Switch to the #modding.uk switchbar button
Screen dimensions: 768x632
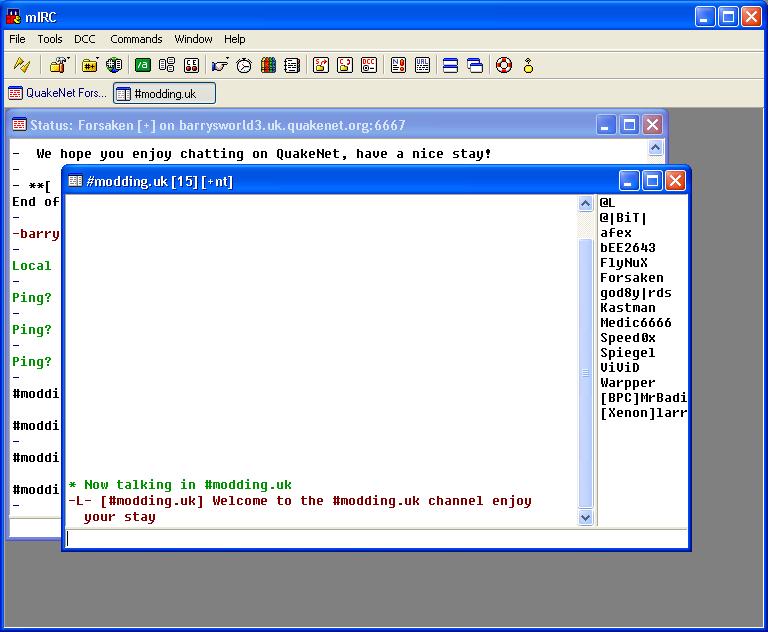pyautogui.click(x=165, y=93)
